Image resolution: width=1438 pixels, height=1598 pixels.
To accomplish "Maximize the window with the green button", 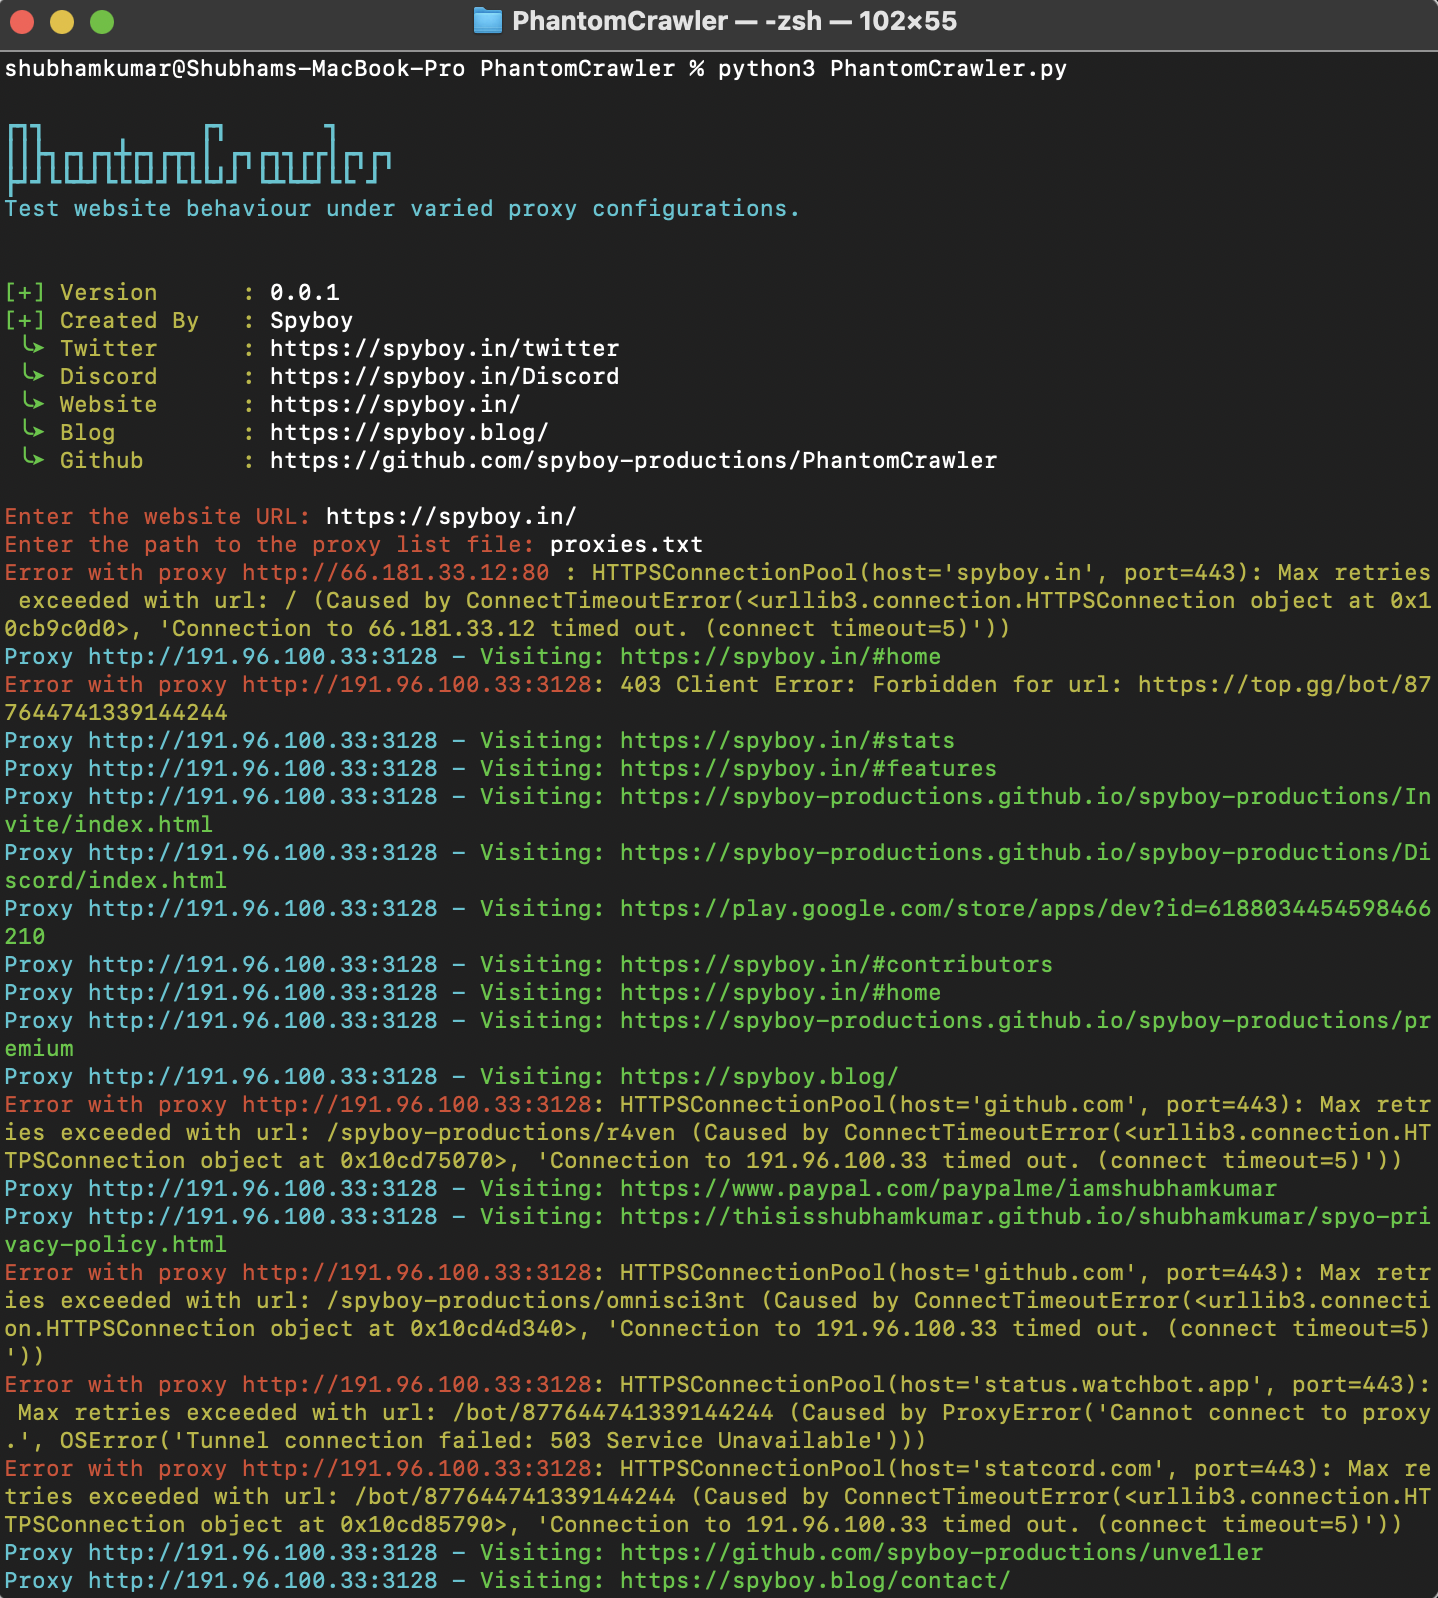I will point(102,22).
